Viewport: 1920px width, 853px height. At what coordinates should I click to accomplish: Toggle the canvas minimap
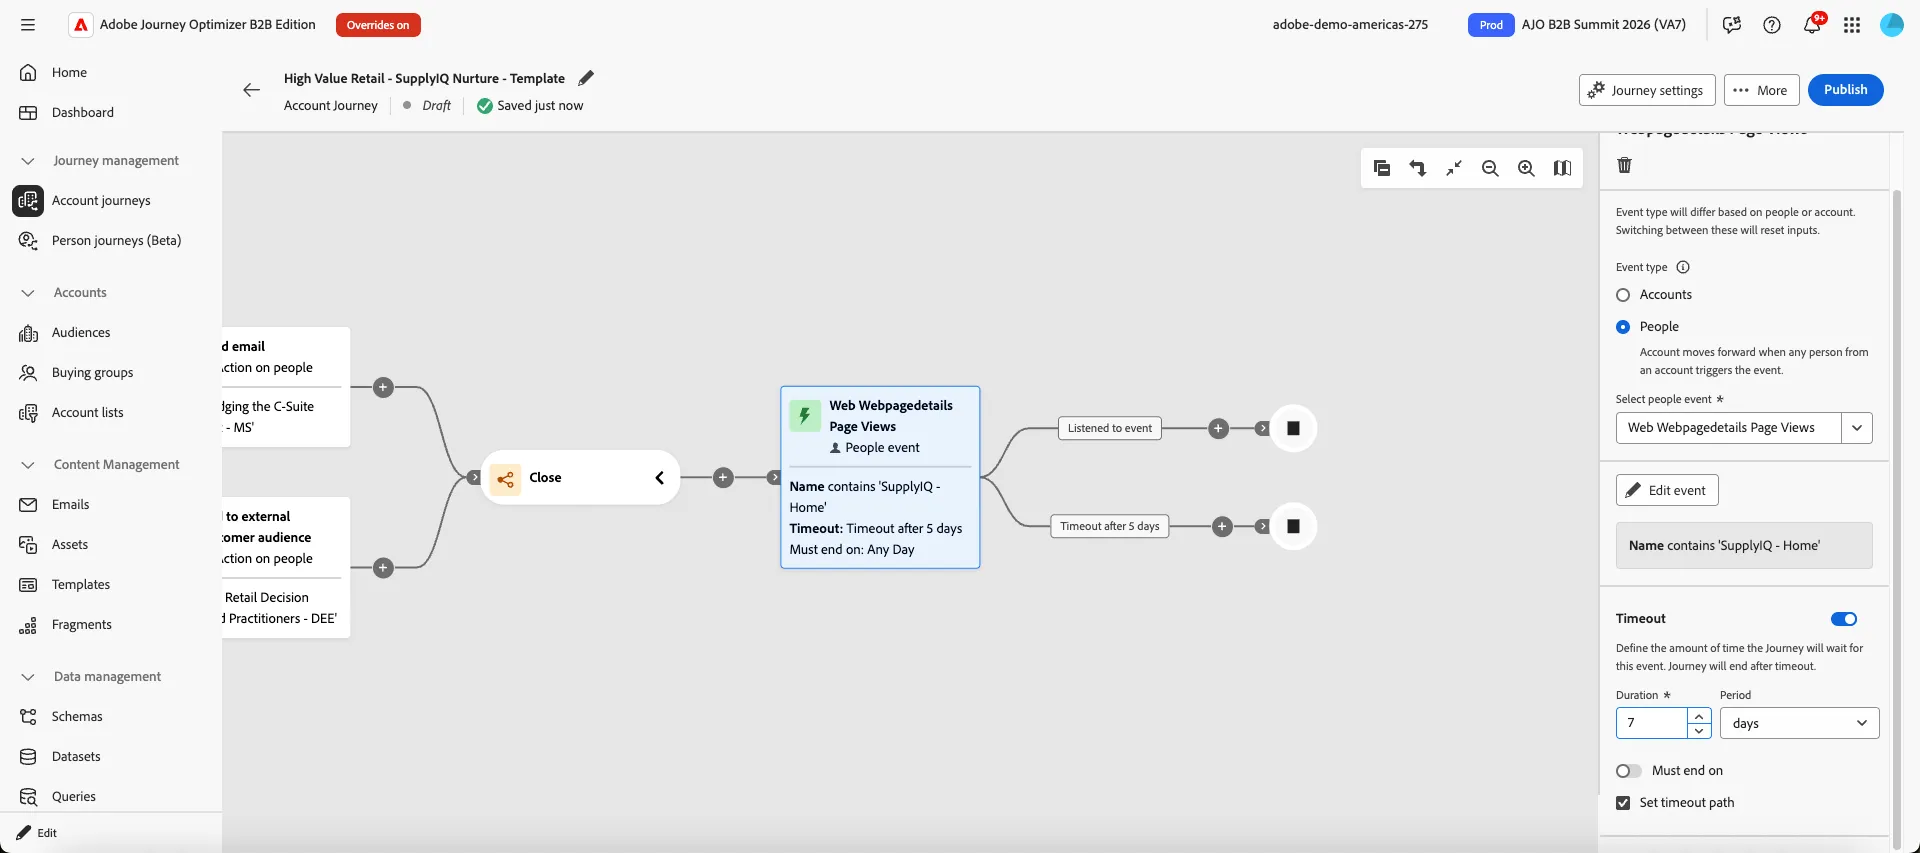[1562, 168]
